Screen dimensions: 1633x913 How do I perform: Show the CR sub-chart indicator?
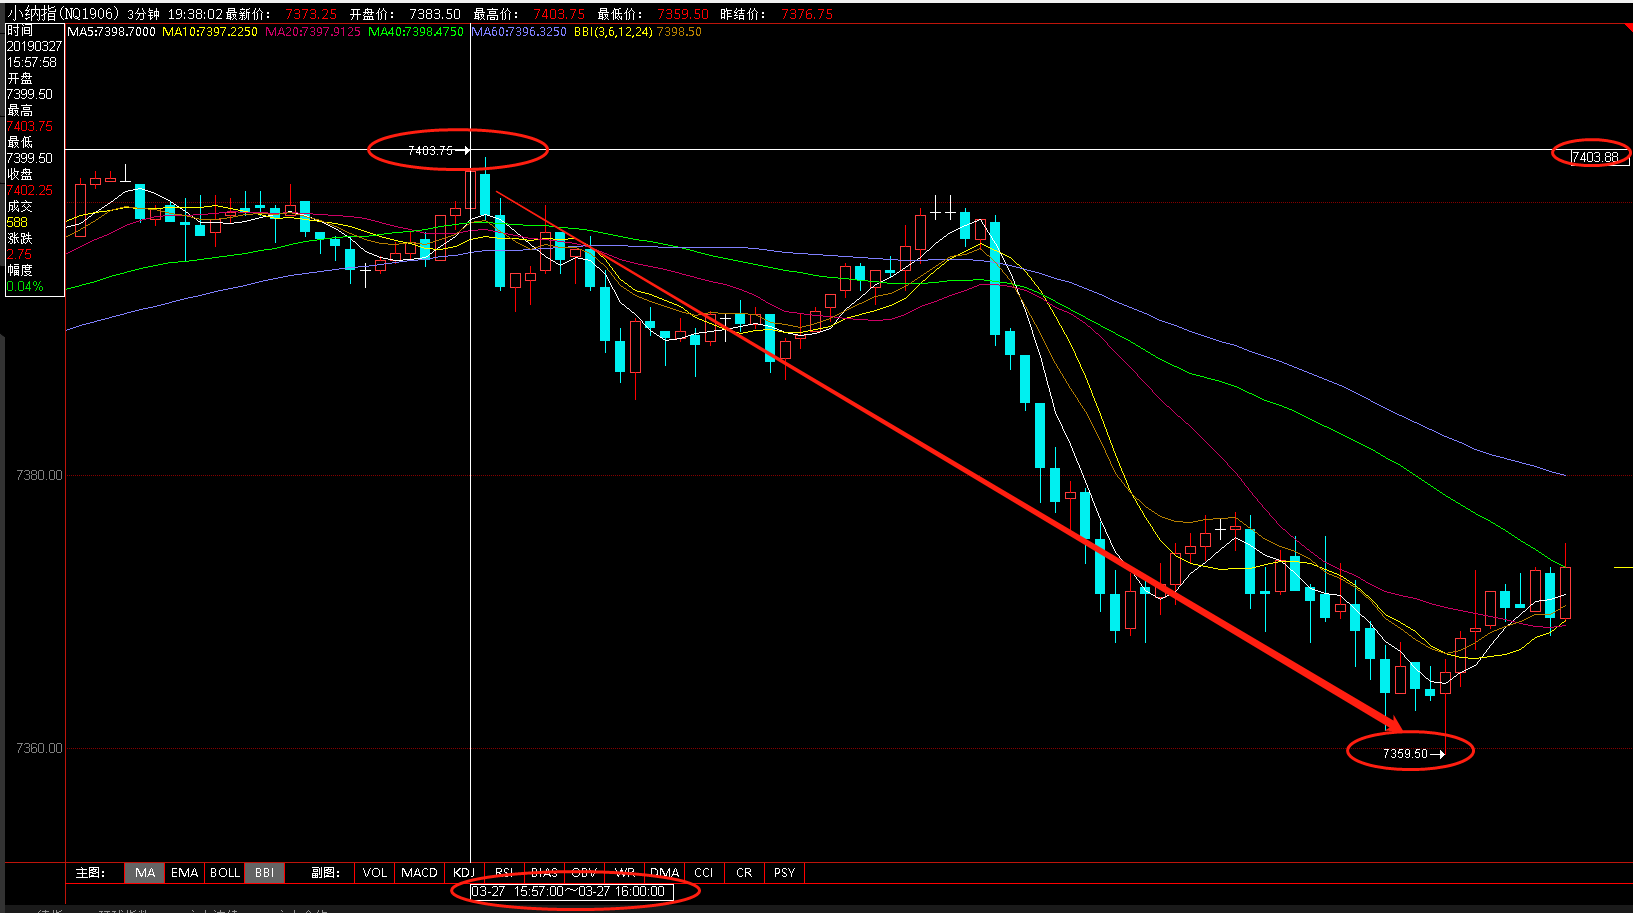click(744, 873)
